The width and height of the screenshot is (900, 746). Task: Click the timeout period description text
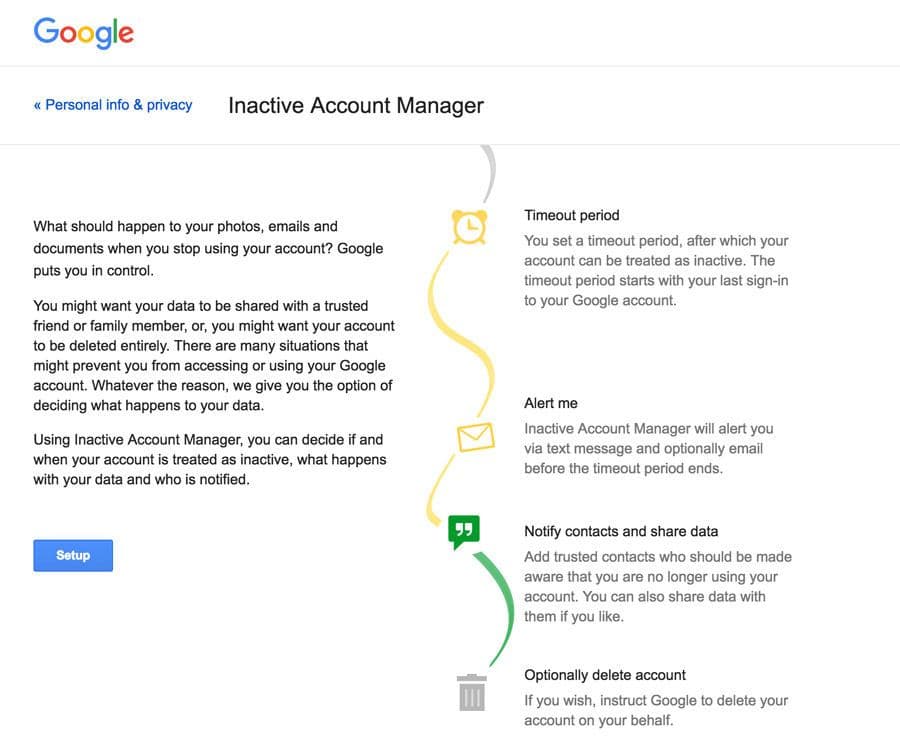coord(656,270)
